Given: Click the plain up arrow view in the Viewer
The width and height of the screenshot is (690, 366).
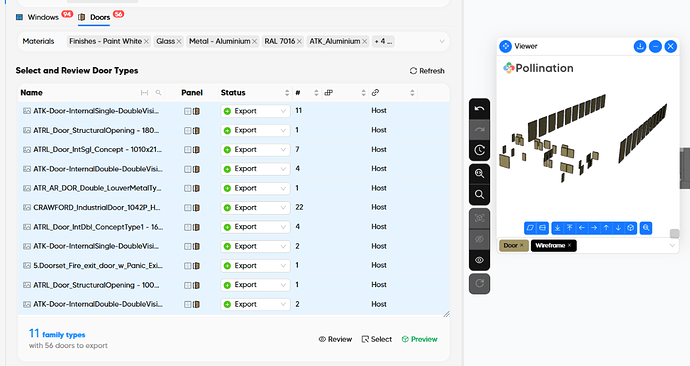Looking at the screenshot, I should [x=606, y=228].
